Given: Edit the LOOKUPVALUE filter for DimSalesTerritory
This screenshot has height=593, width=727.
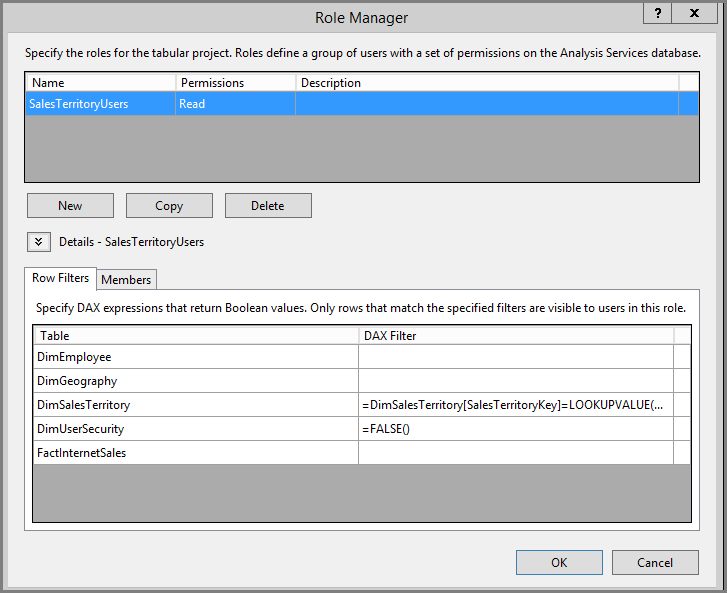Looking at the screenshot, I should coord(516,405).
